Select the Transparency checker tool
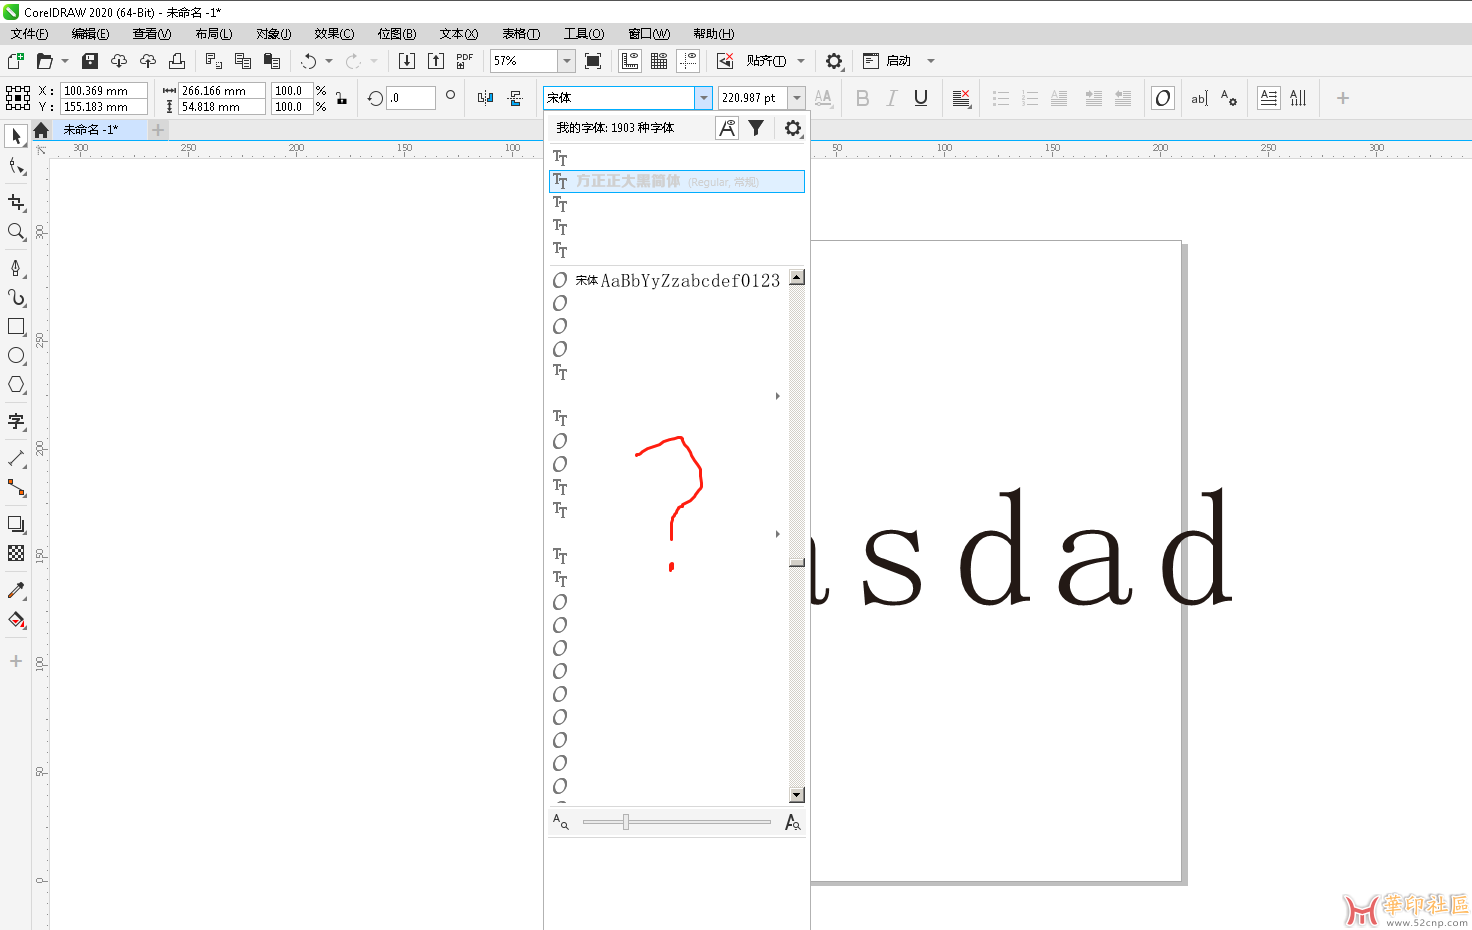 (x=16, y=553)
